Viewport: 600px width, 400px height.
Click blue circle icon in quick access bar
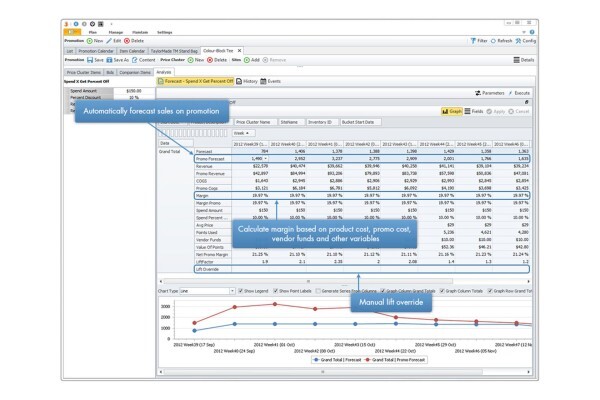[76, 24]
